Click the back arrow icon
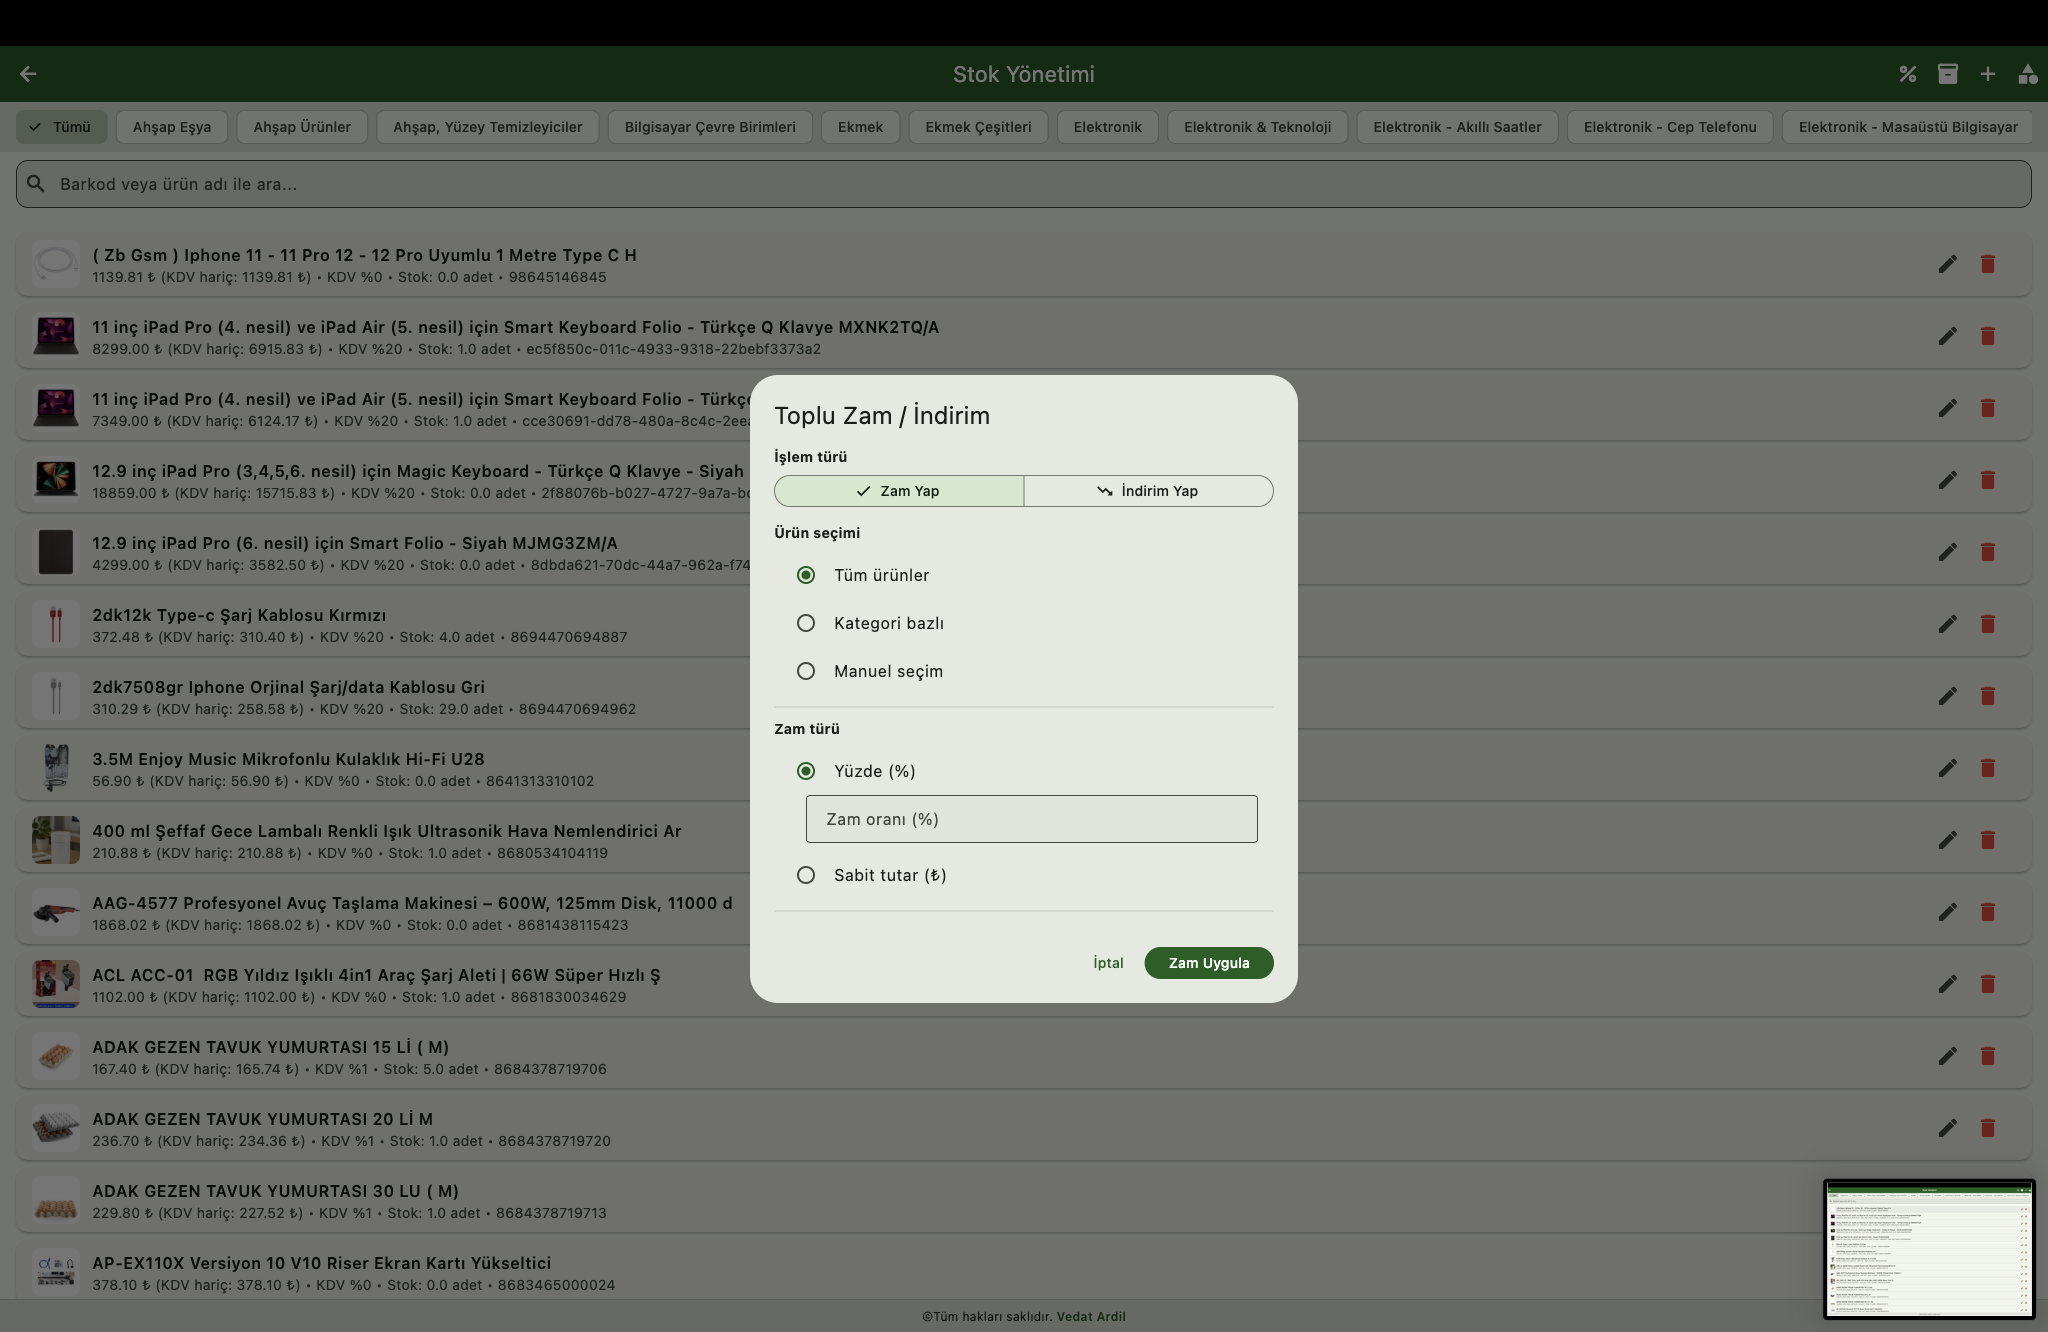The height and width of the screenshot is (1332, 2048). [28, 74]
